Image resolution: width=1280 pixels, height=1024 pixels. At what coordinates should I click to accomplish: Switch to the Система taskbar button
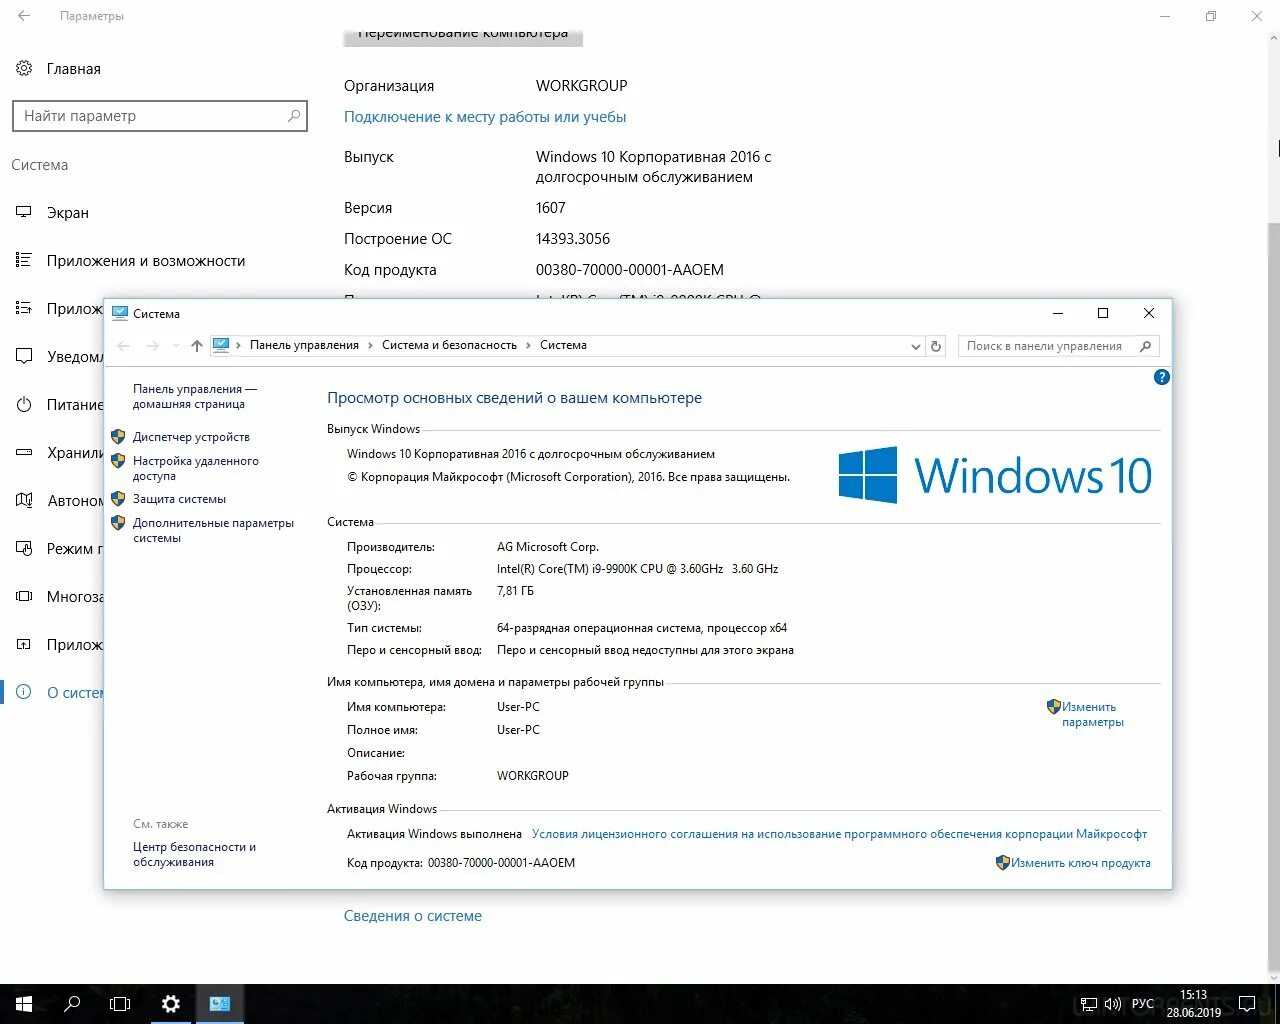coord(220,1004)
